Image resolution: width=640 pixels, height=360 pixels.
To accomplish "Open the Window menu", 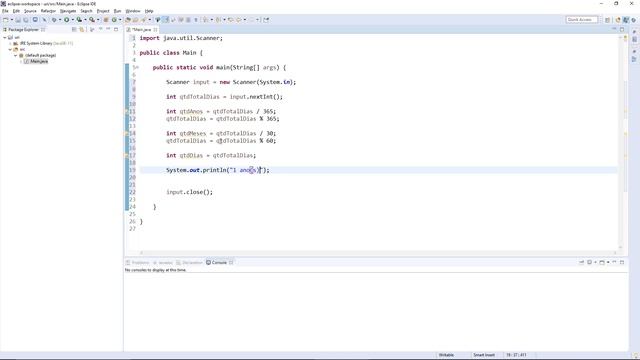I will (133, 11).
